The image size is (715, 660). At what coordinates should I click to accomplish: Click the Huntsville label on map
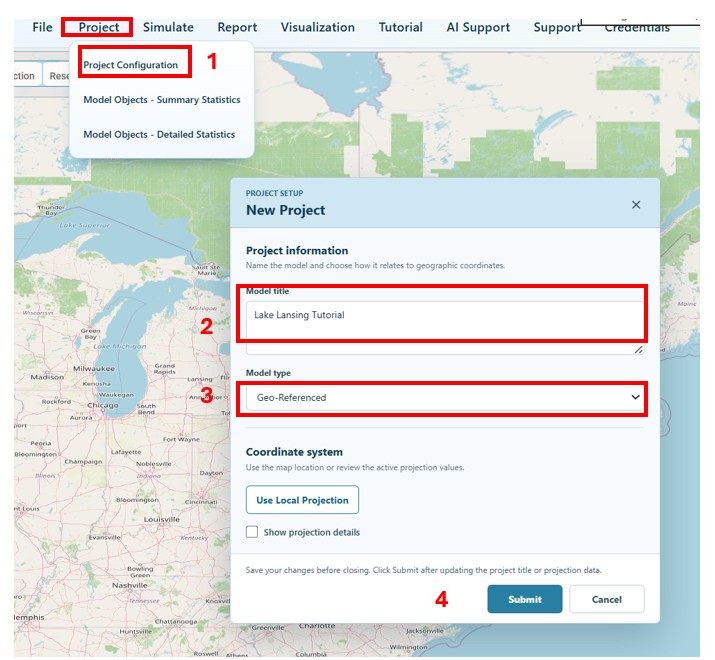point(136,631)
